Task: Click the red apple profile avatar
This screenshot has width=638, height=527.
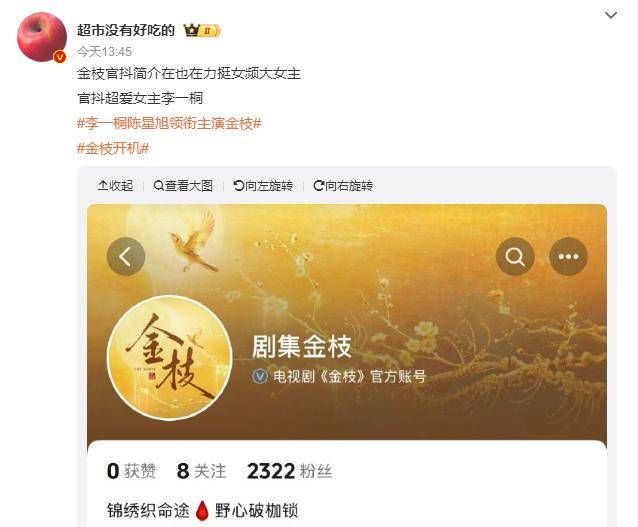Action: pos(42,37)
